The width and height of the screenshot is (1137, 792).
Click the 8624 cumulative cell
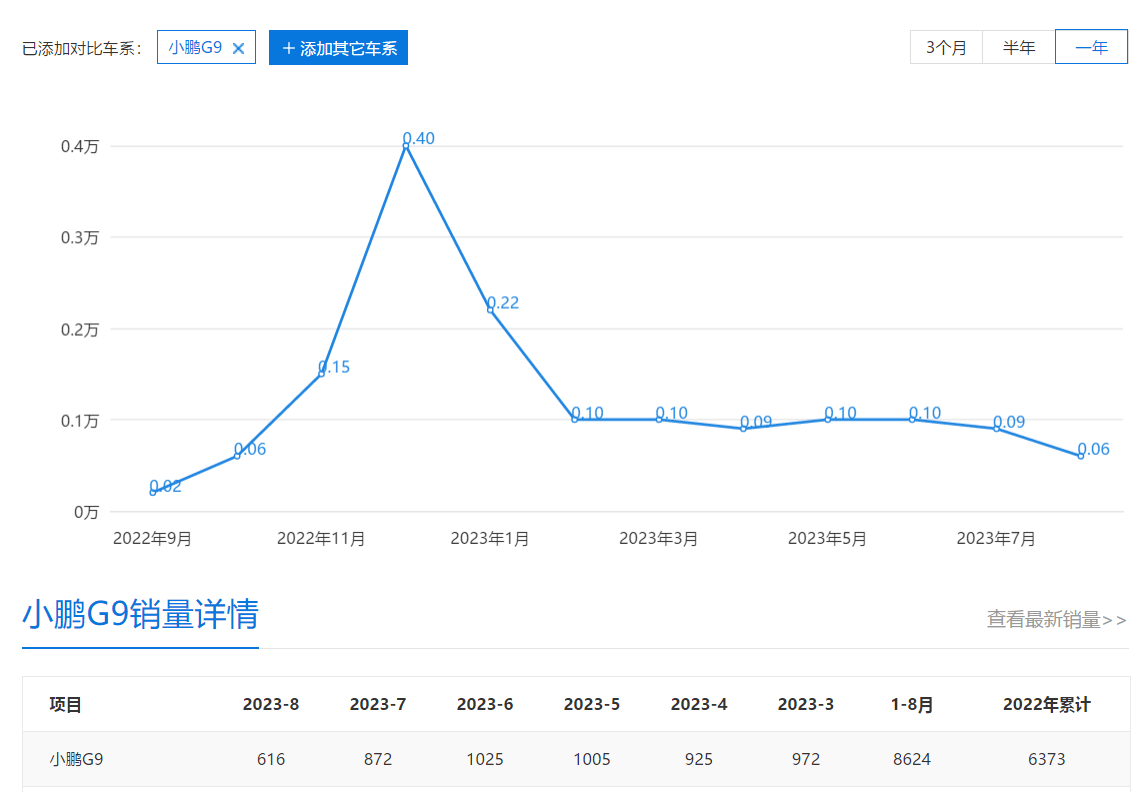coord(912,759)
